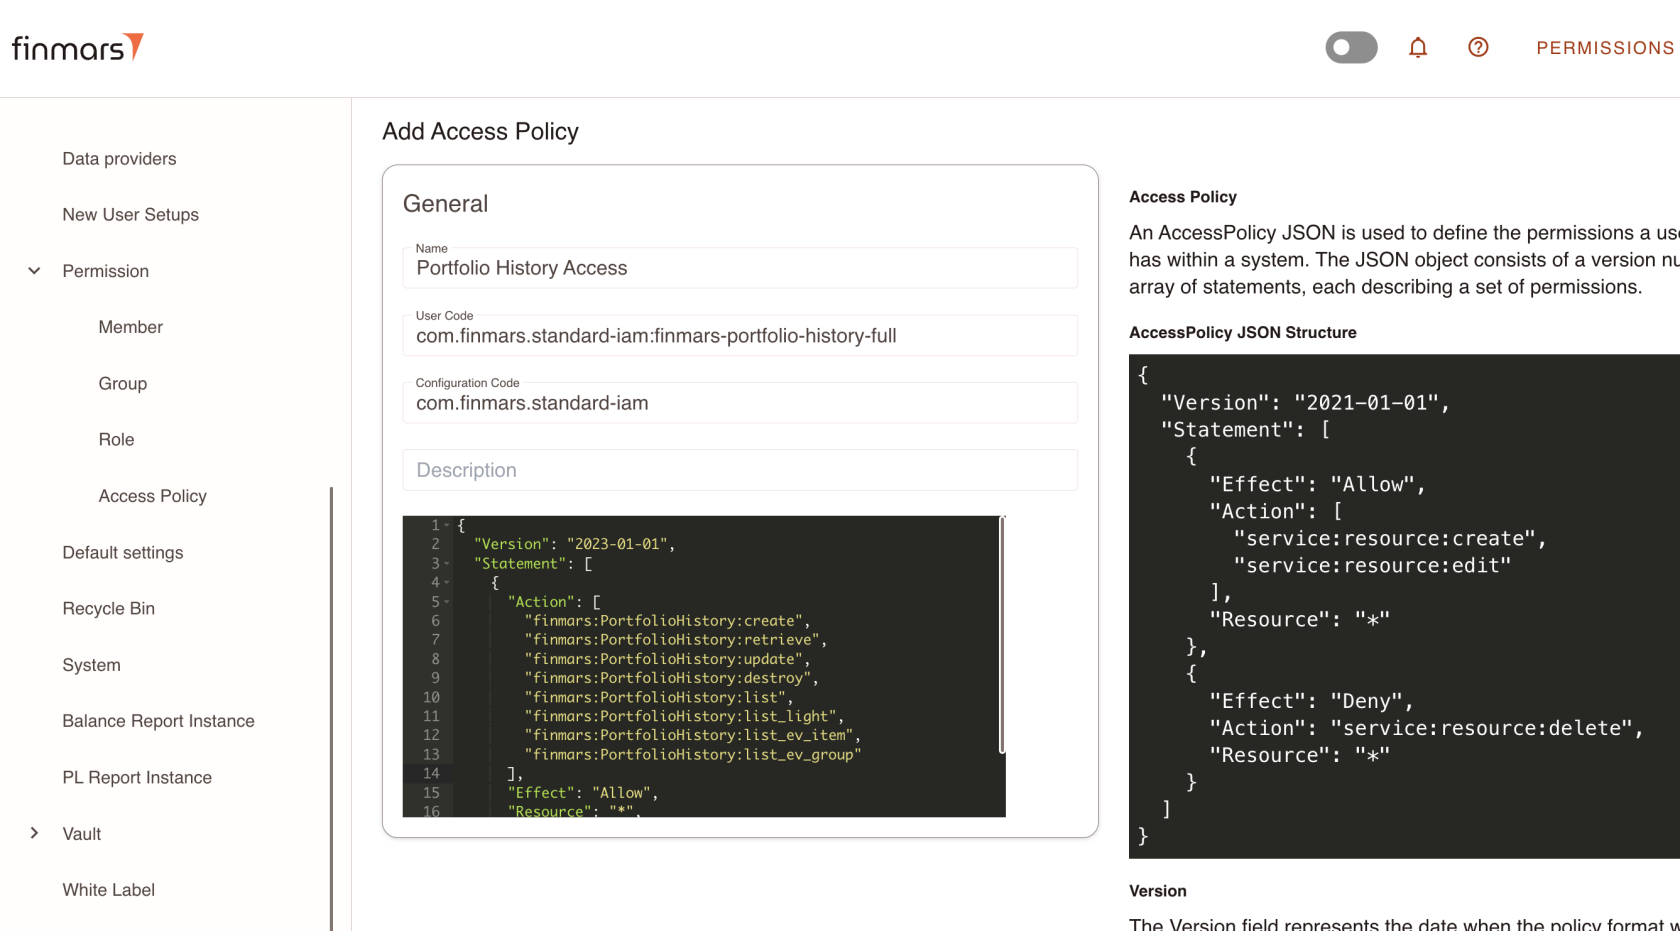Fold the Statement array at line 3
This screenshot has width=1680, height=931.
[x=447, y=564]
